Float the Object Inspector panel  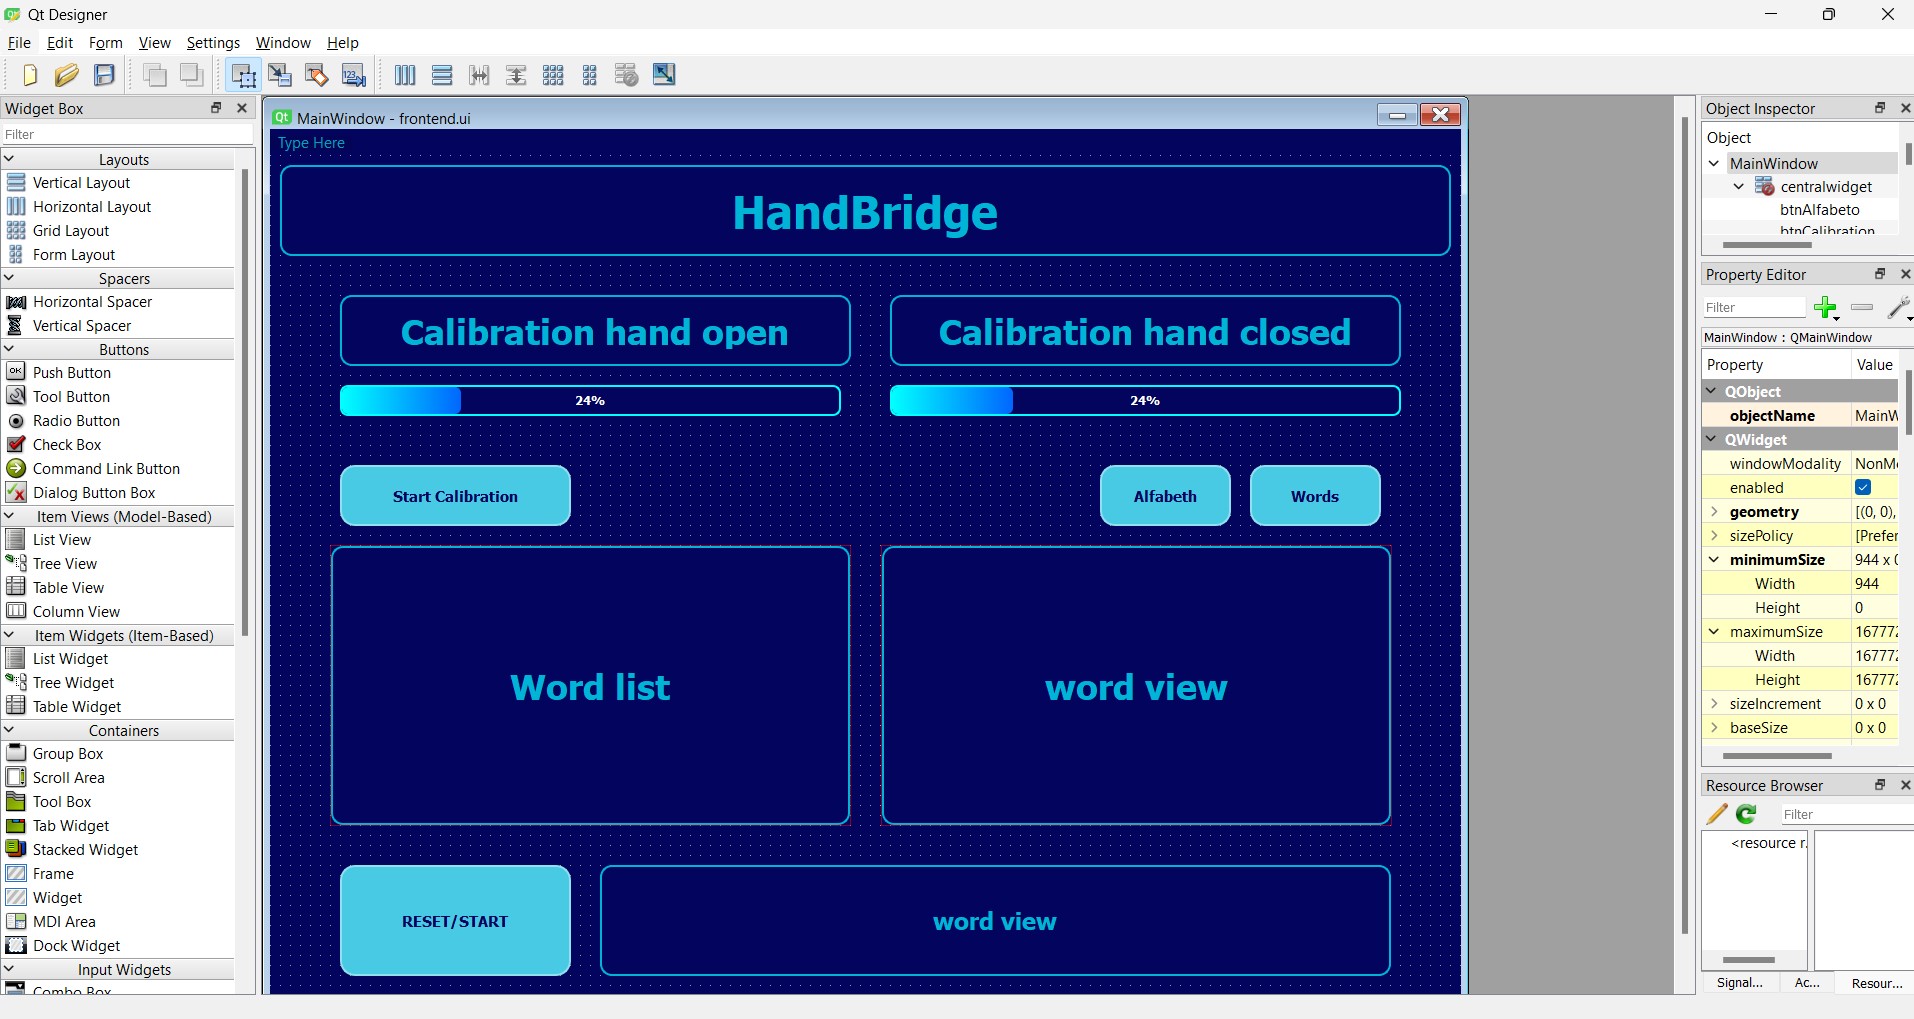[1880, 108]
